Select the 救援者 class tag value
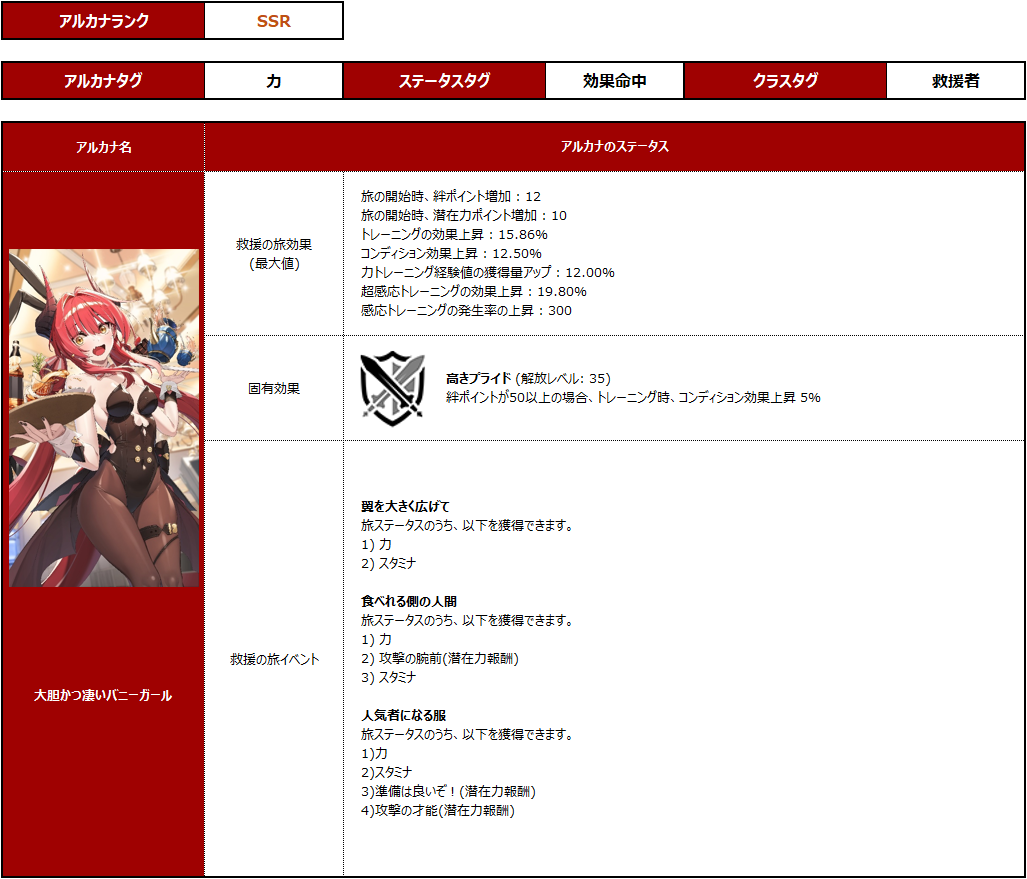 [956, 81]
